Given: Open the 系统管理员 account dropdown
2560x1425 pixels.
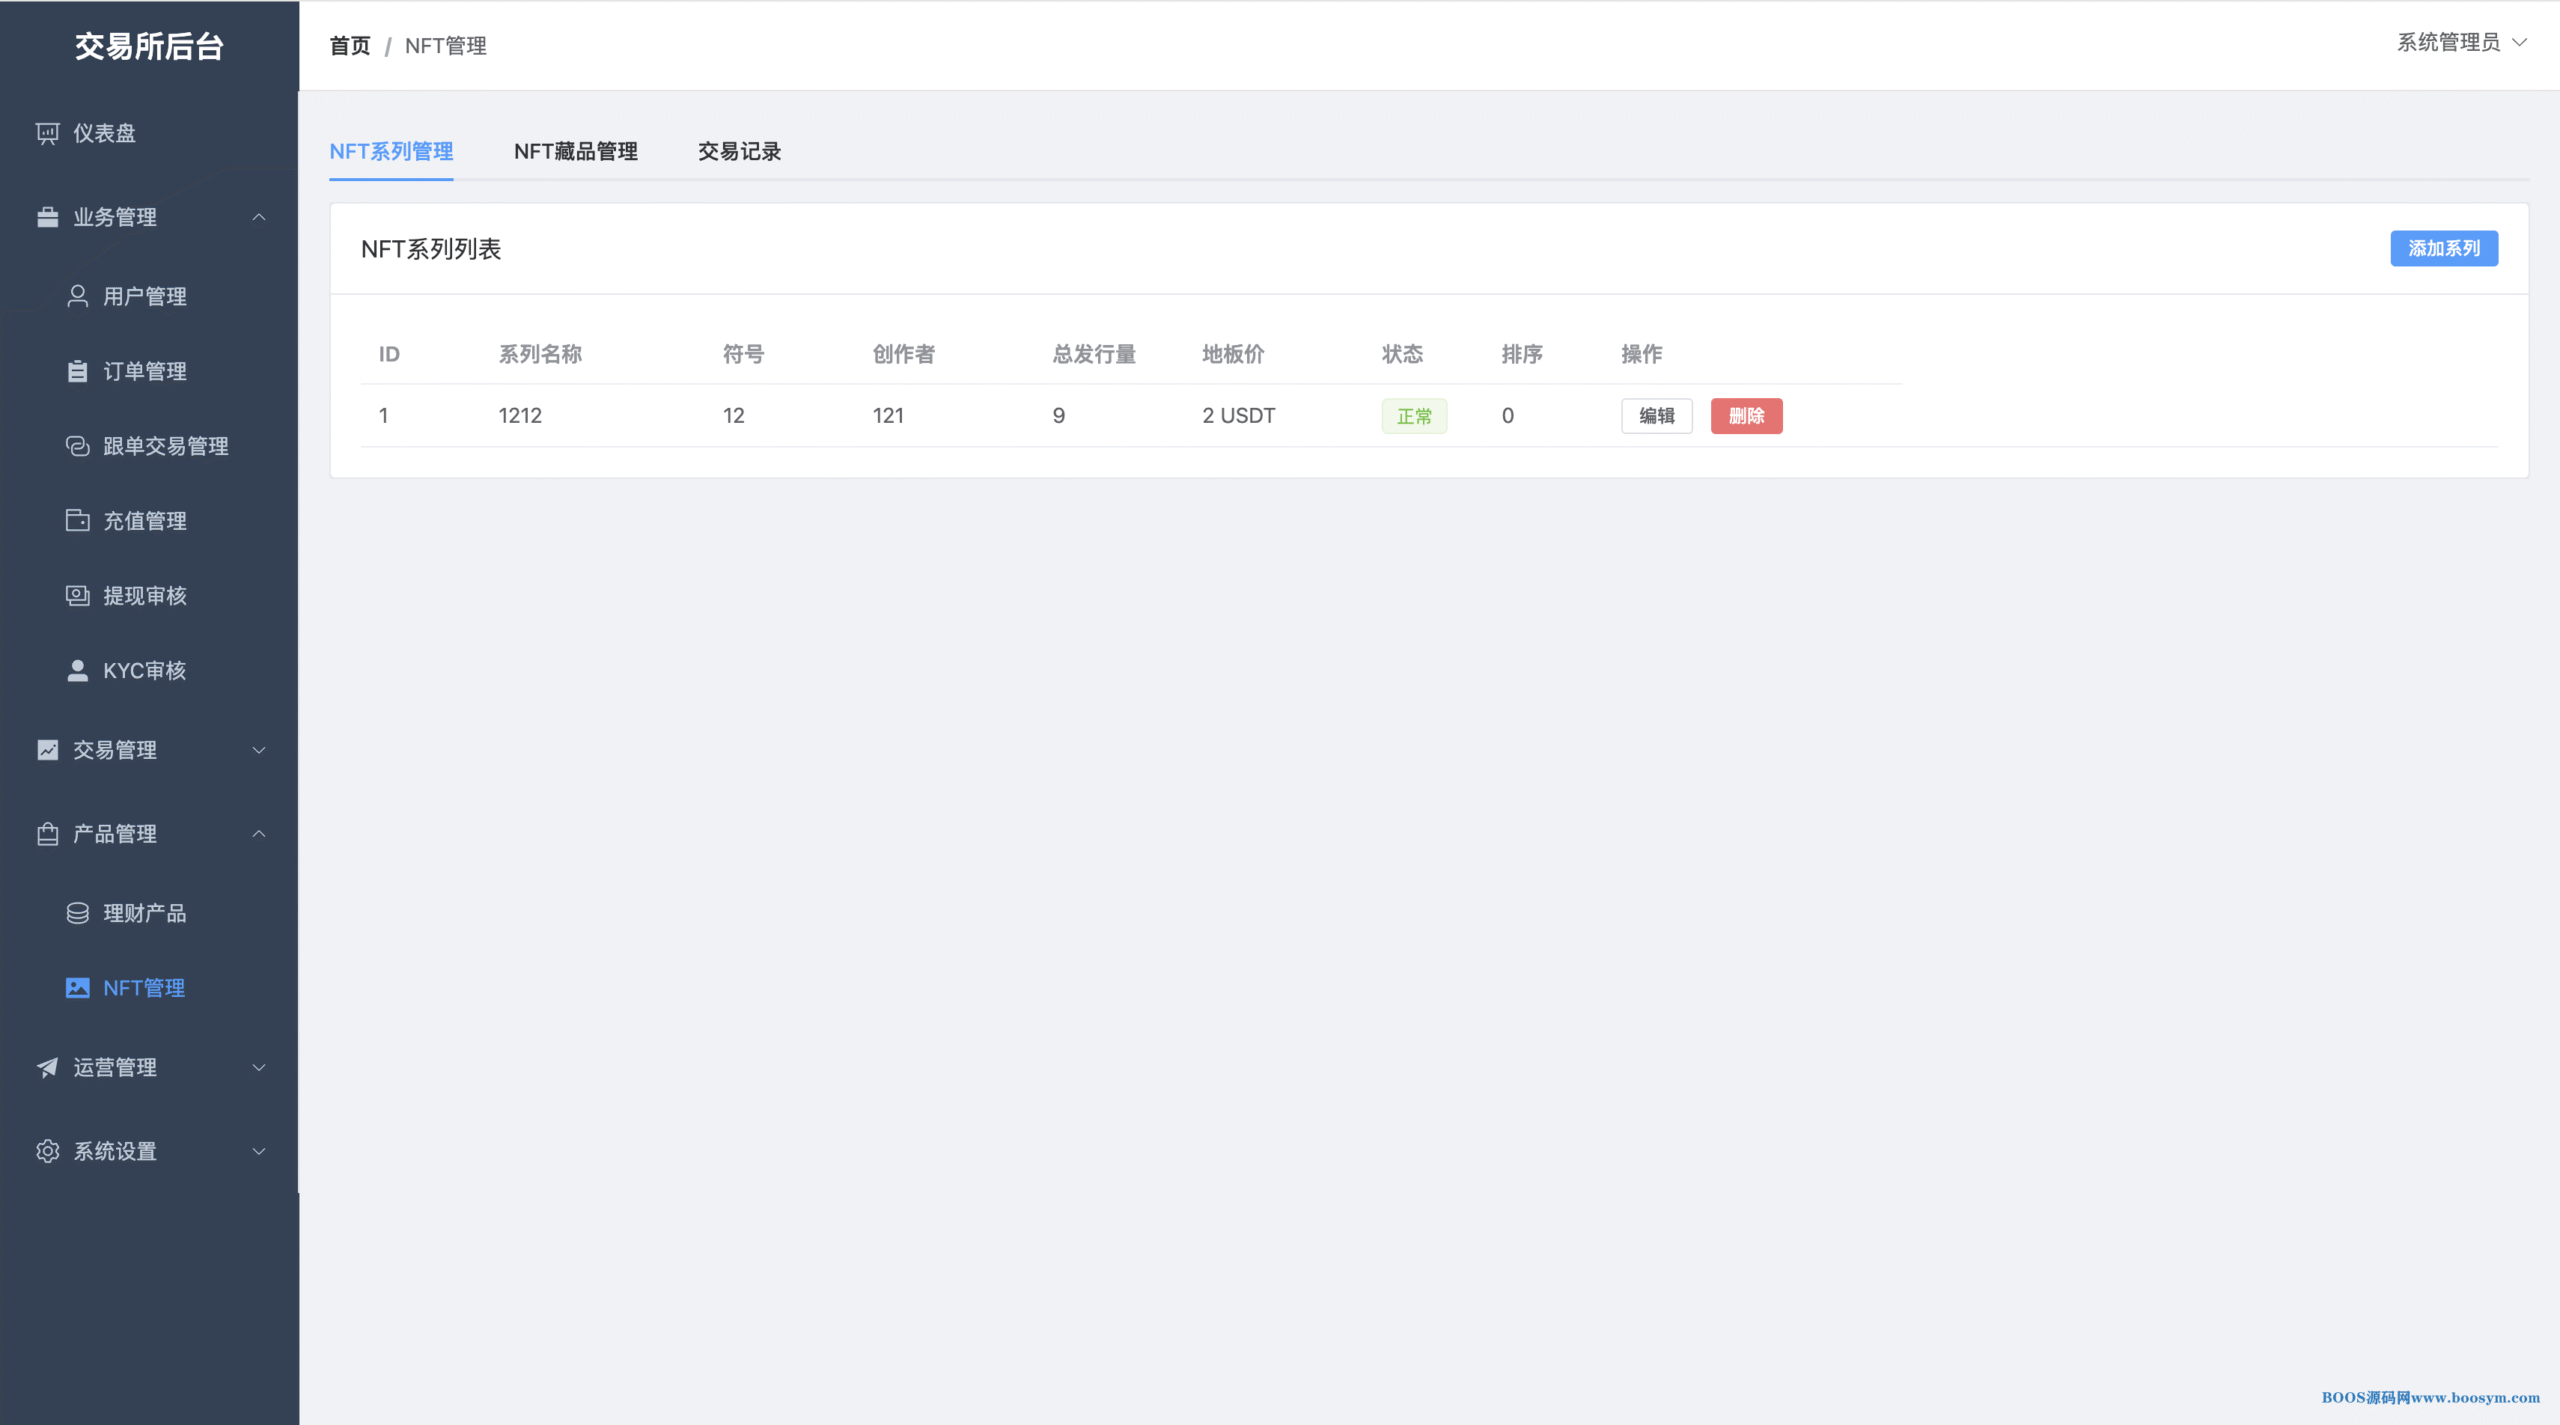Looking at the screenshot, I should click(2460, 42).
